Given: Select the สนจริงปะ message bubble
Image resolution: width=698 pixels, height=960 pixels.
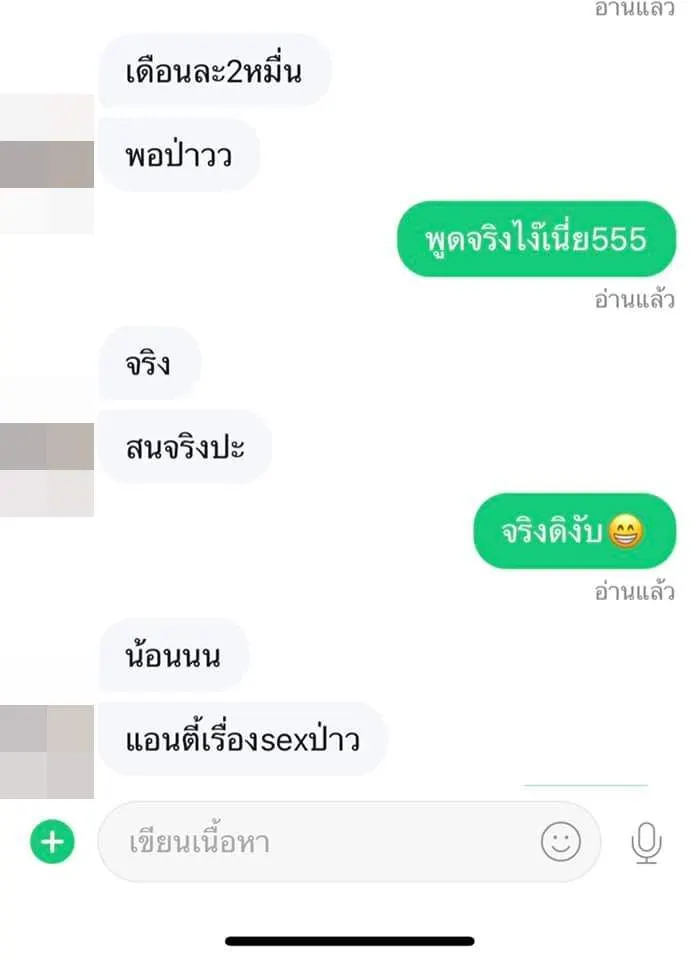Looking at the screenshot, I should (x=185, y=447).
